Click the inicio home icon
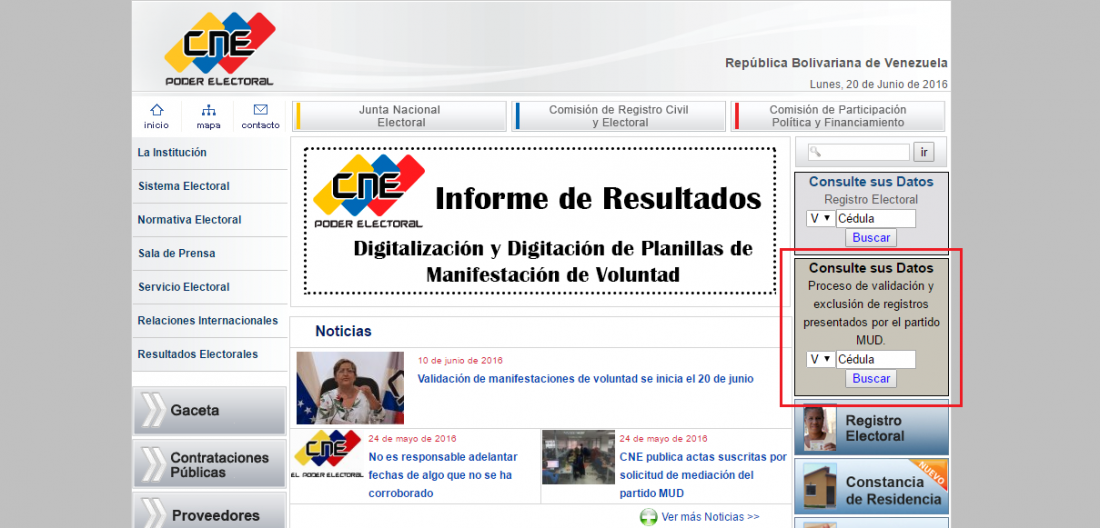The height and width of the screenshot is (528, 1100). [x=156, y=110]
